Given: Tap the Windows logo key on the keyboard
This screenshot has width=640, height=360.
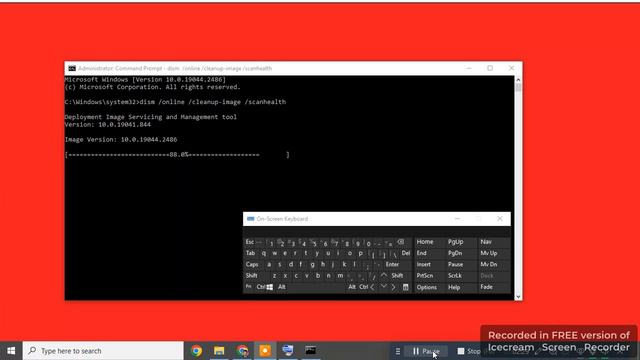Looking at the screenshot, I should [x=270, y=287].
